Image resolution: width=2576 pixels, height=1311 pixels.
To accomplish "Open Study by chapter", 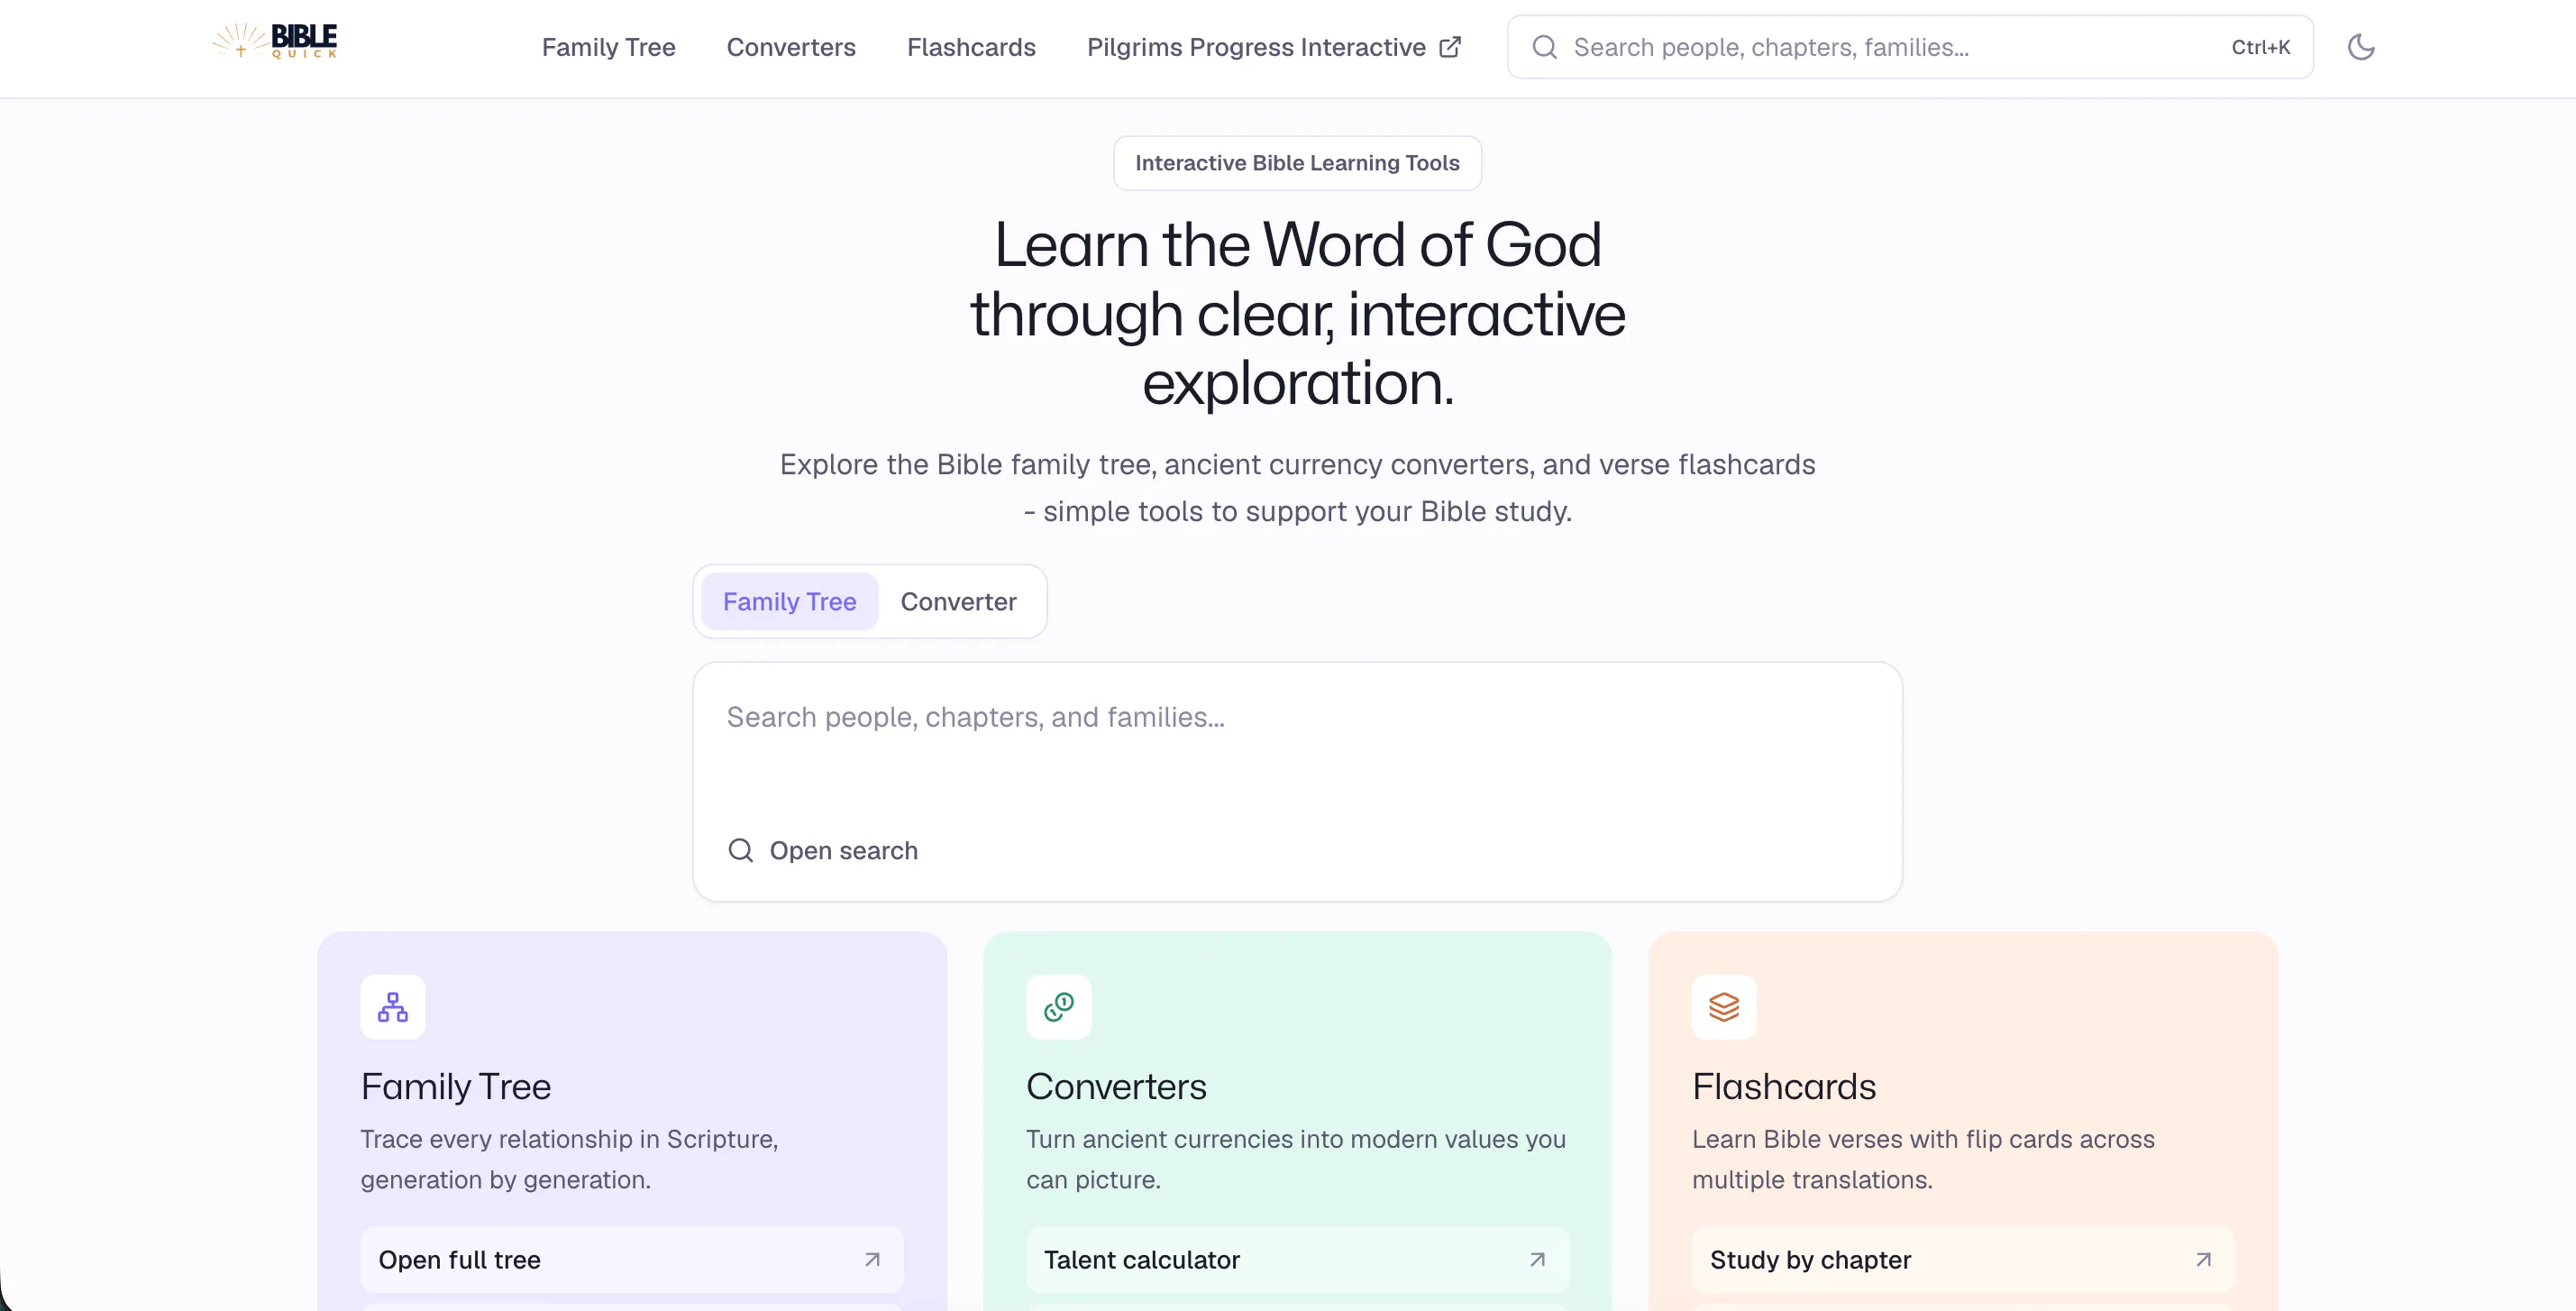I will 1962,1260.
